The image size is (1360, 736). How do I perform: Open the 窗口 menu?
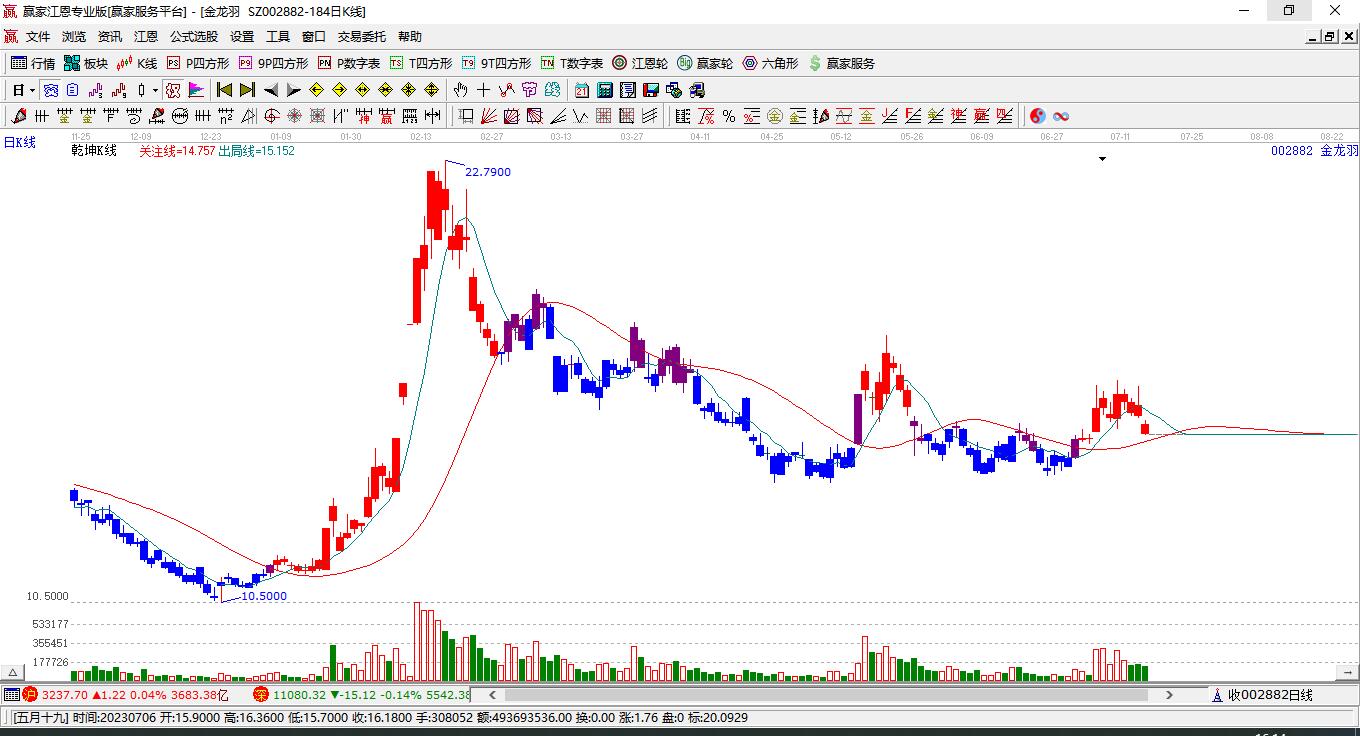[x=314, y=37]
